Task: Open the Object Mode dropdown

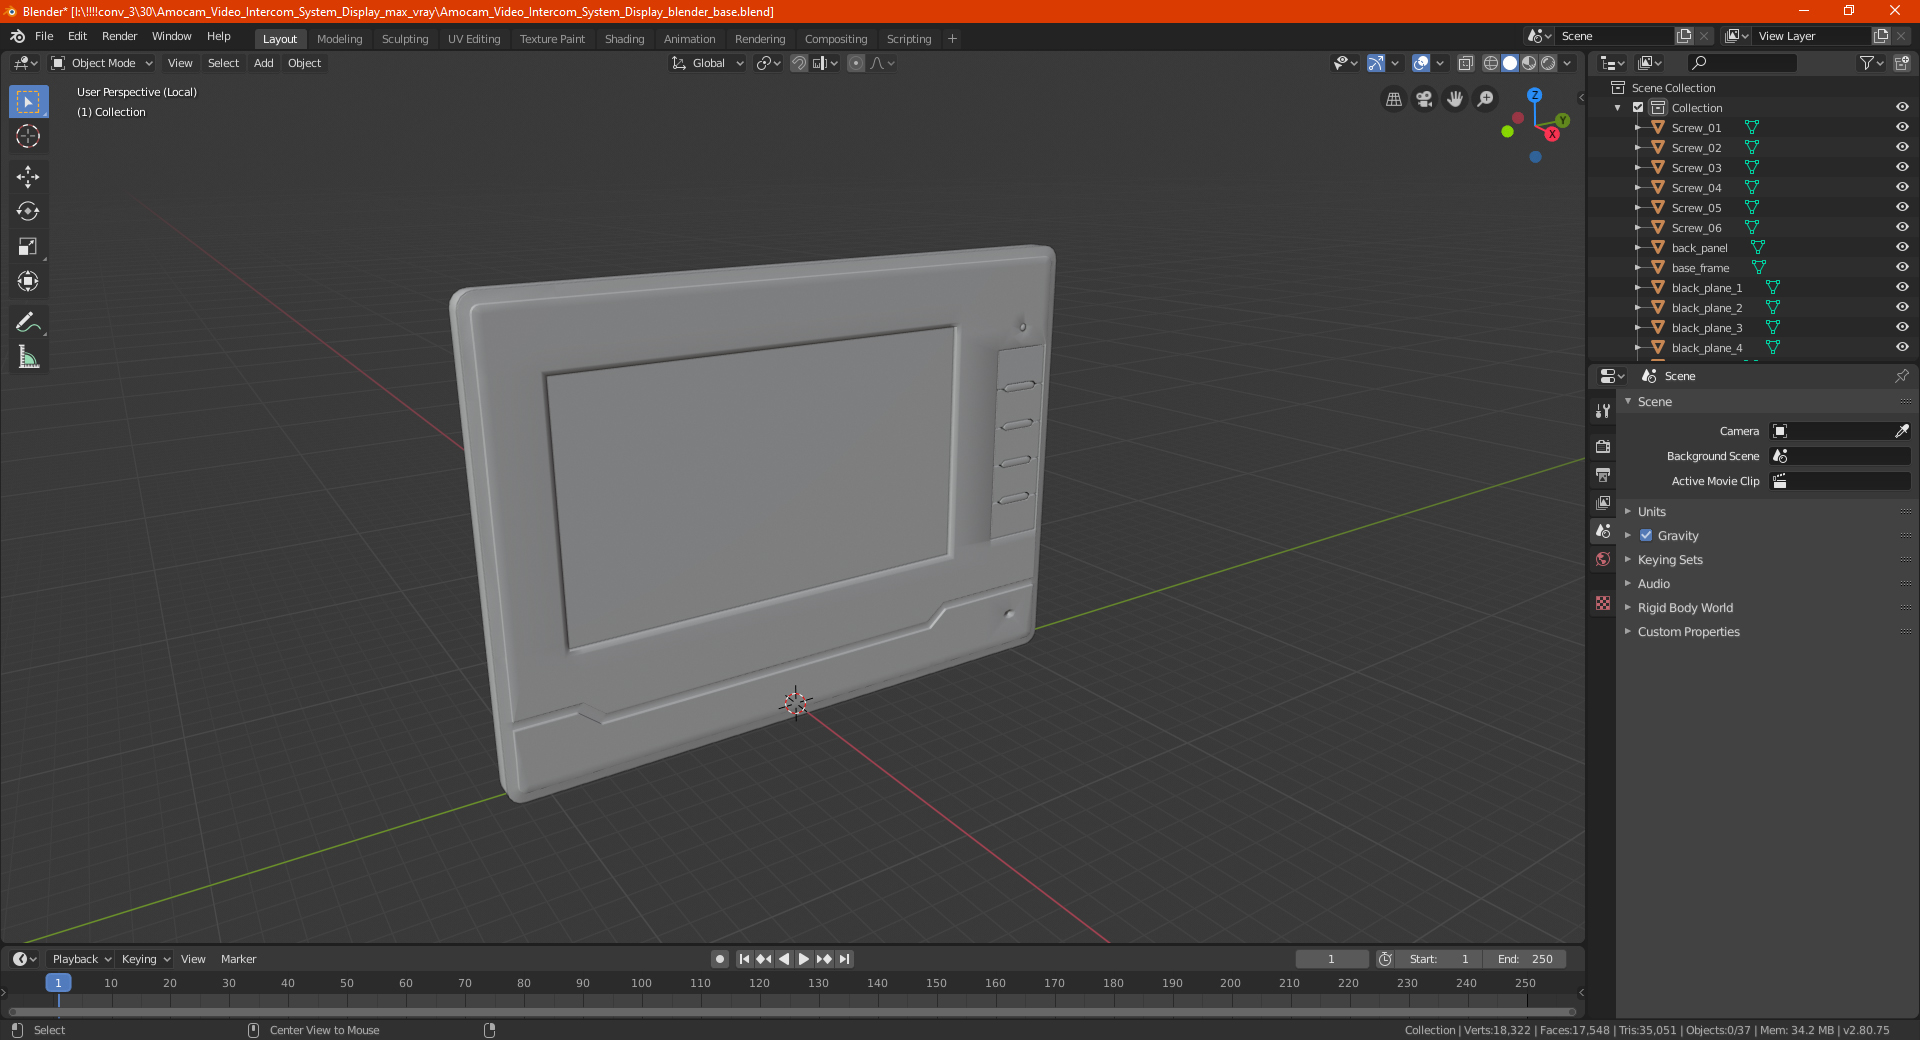Action: pyautogui.click(x=102, y=63)
